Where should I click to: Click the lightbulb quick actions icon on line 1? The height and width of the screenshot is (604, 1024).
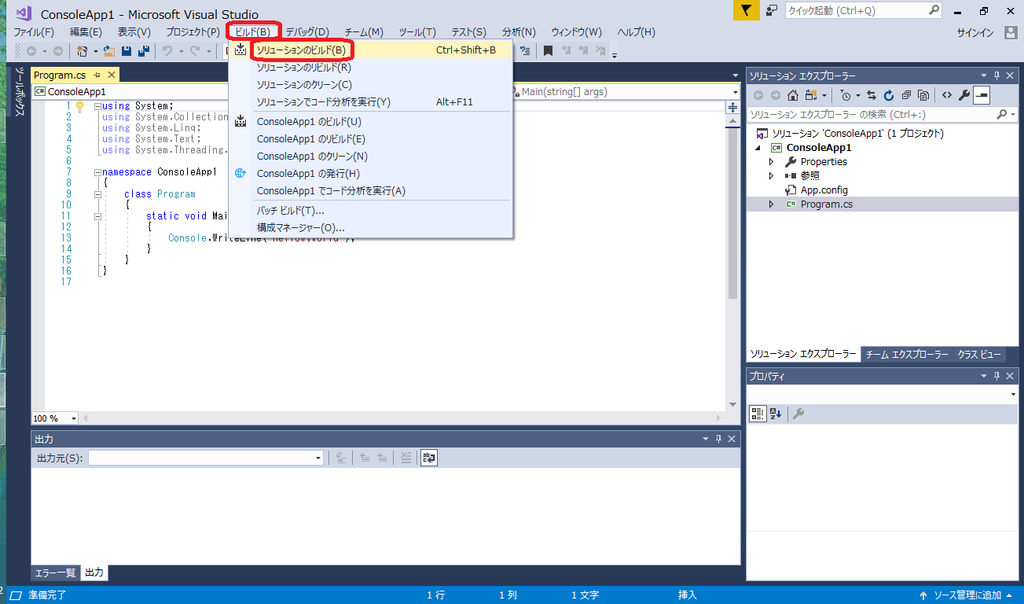80,106
